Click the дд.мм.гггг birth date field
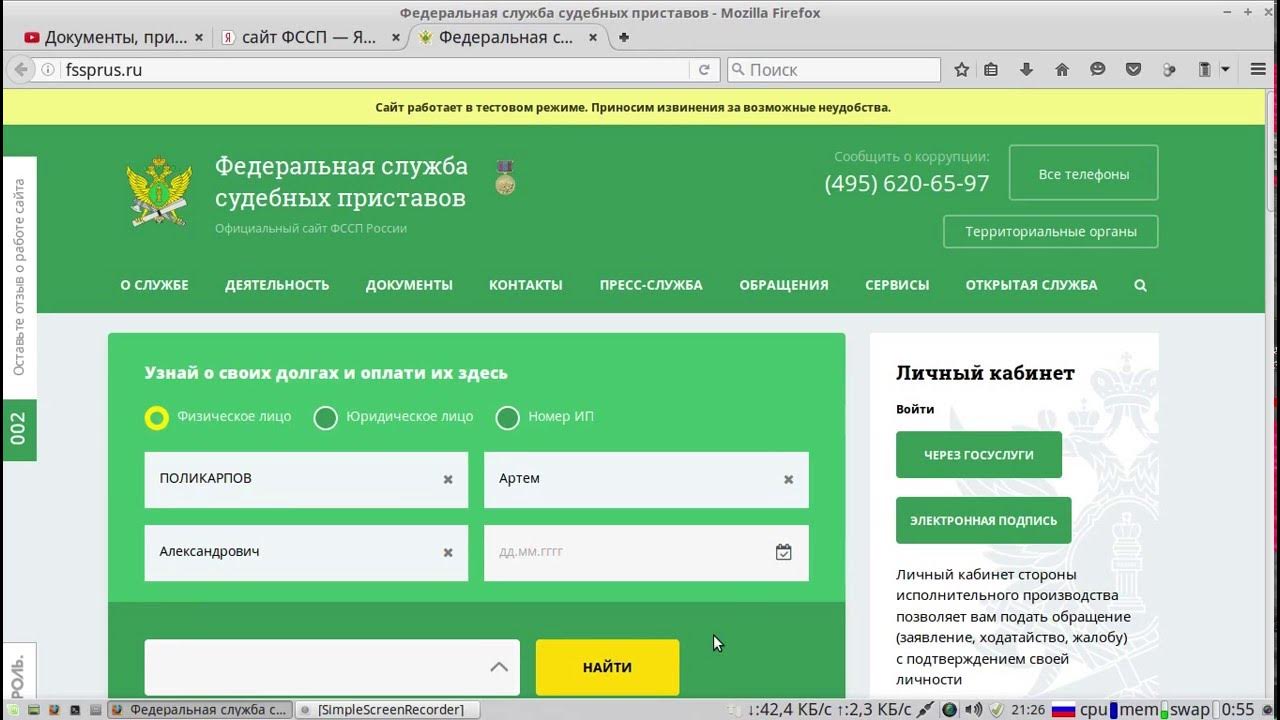This screenshot has height=720, width=1280. point(646,552)
